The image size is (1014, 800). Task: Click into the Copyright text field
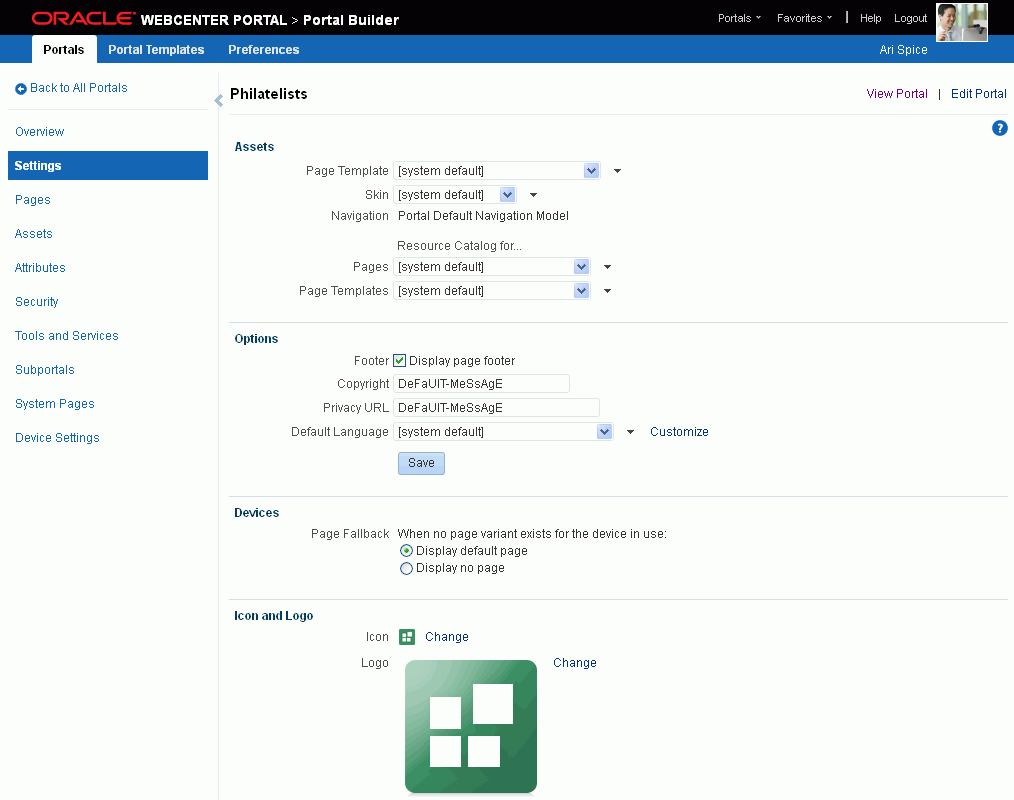(x=481, y=384)
